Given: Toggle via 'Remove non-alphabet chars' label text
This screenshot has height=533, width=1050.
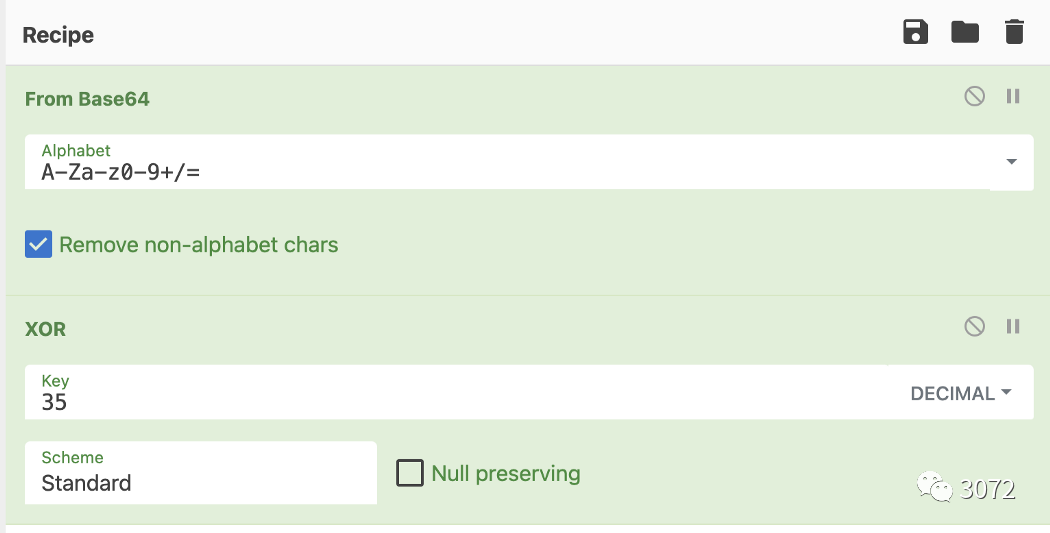Looking at the screenshot, I should [199, 244].
